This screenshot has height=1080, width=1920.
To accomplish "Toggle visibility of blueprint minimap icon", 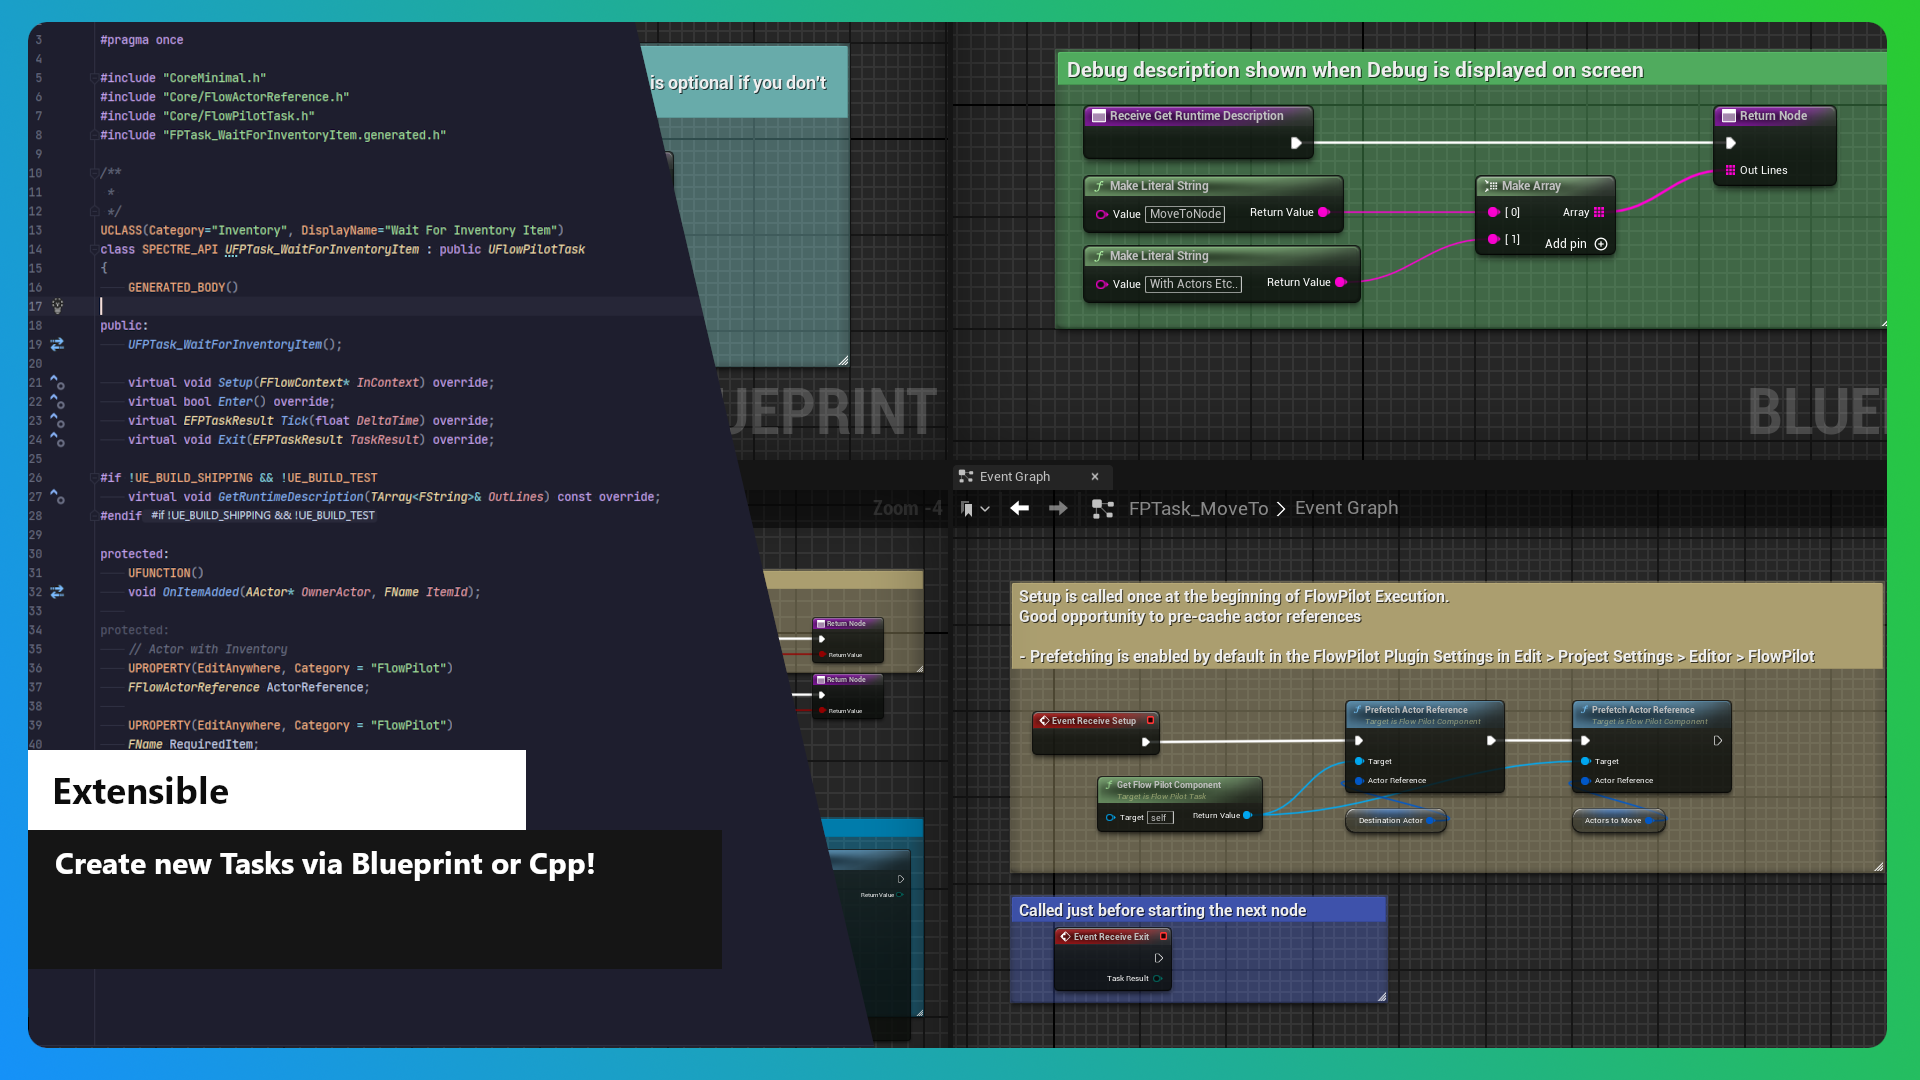I will point(1102,508).
